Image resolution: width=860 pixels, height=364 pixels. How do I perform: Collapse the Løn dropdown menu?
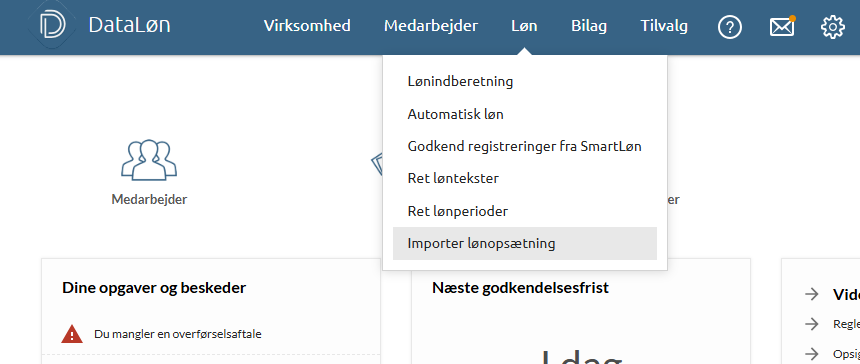pyautogui.click(x=524, y=26)
